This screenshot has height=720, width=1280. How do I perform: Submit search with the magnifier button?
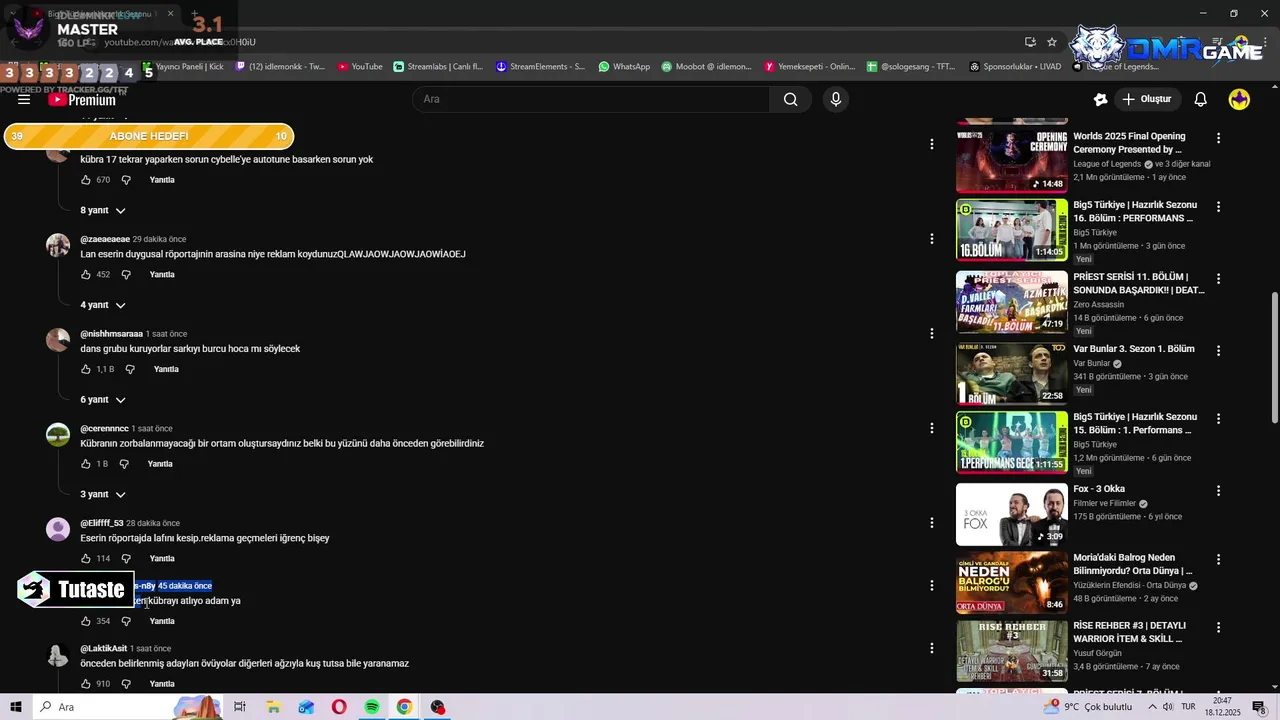click(790, 99)
